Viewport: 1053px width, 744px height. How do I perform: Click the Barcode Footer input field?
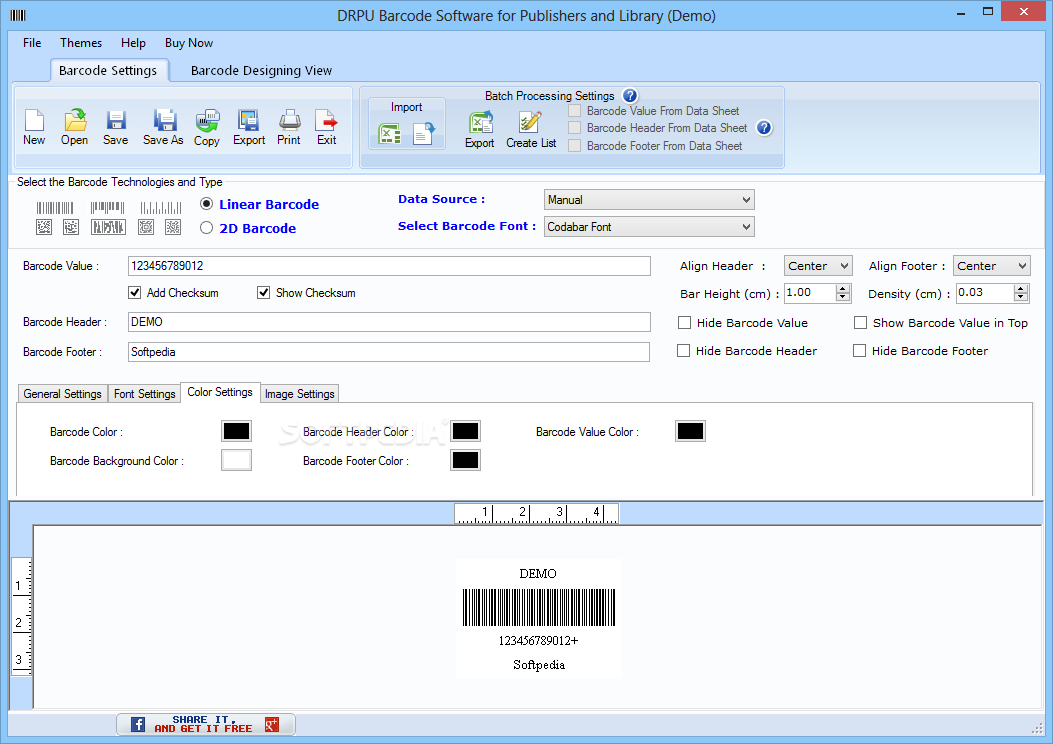tap(389, 352)
